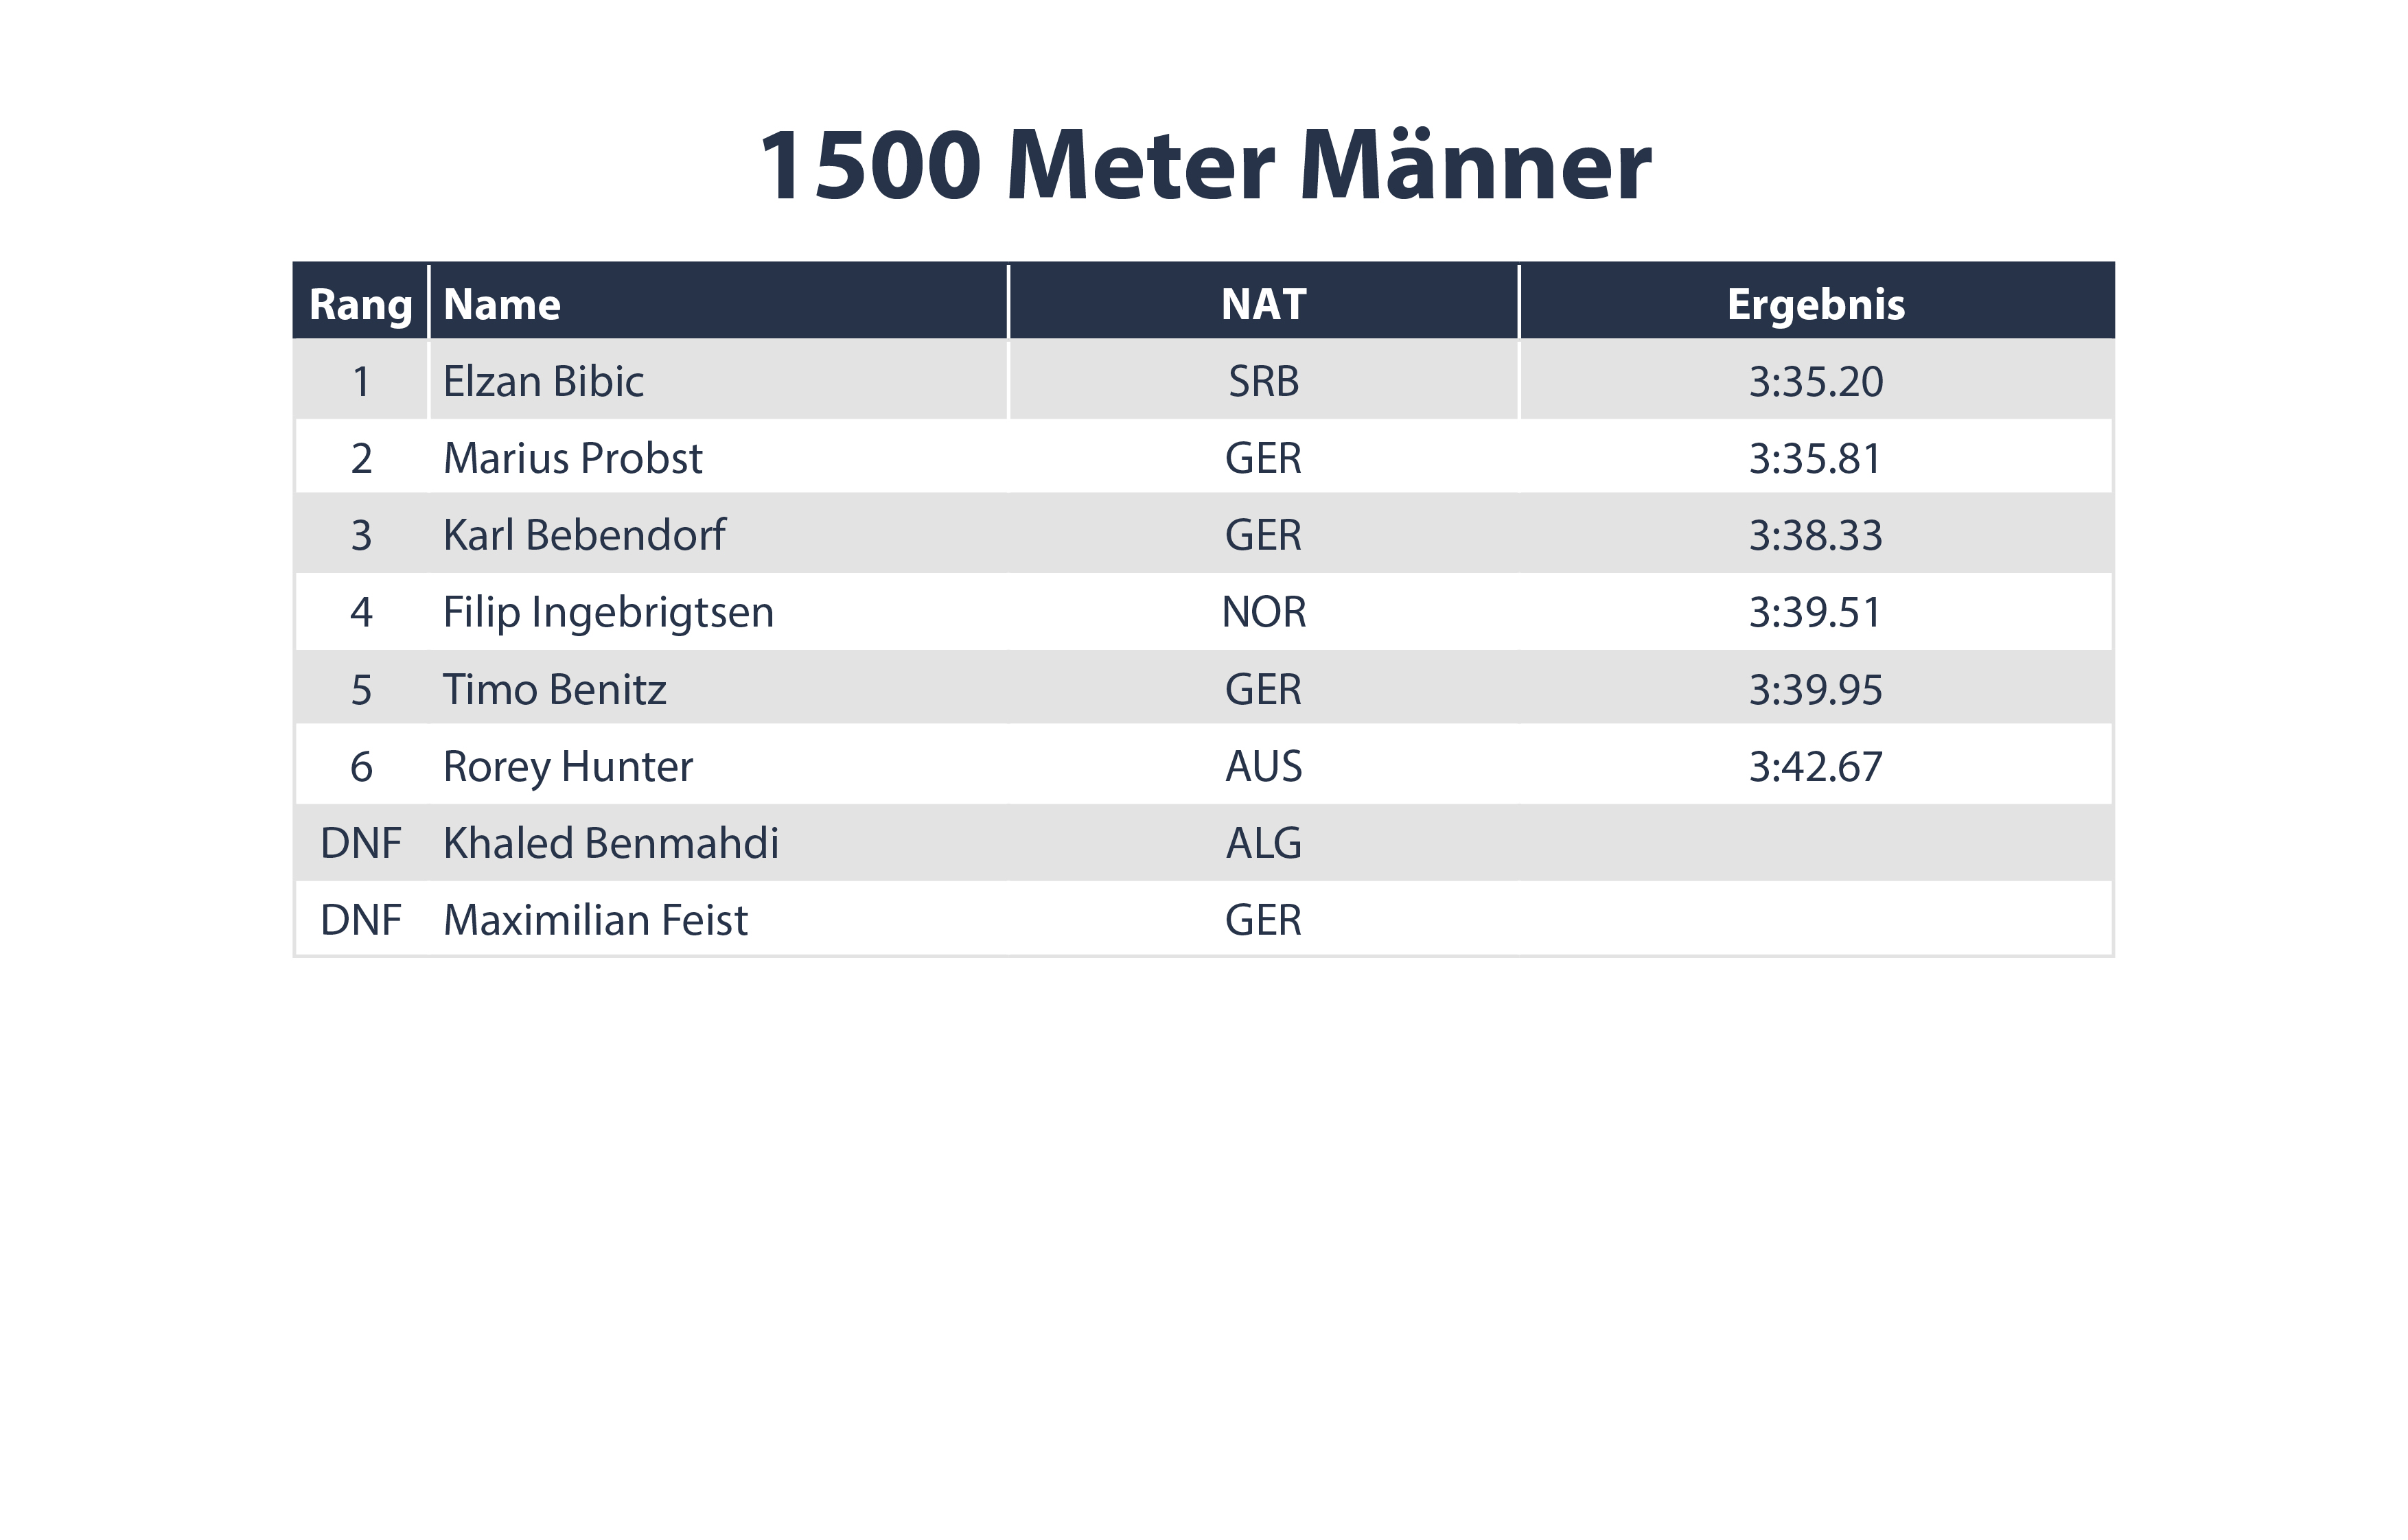Select the name Elzan Bibic
Viewport: 2408px width, 1540px height.
tap(543, 381)
